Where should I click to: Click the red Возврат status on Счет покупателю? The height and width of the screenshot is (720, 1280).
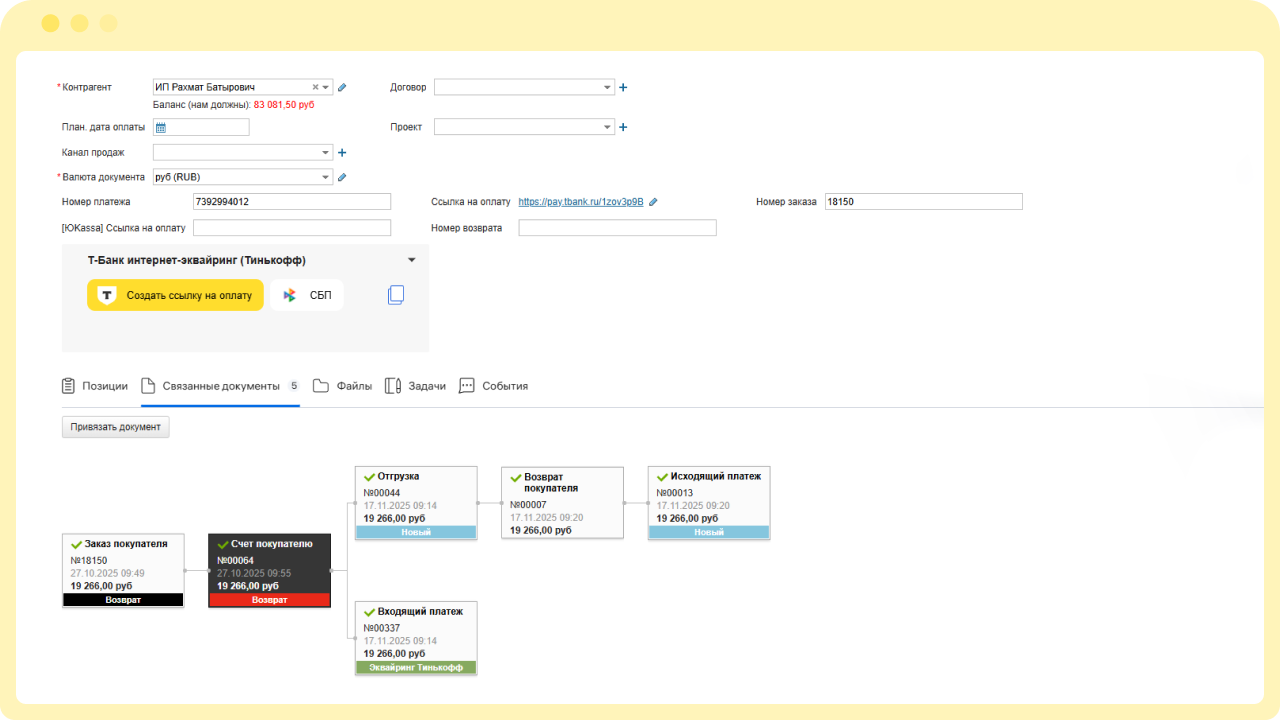pos(269,600)
